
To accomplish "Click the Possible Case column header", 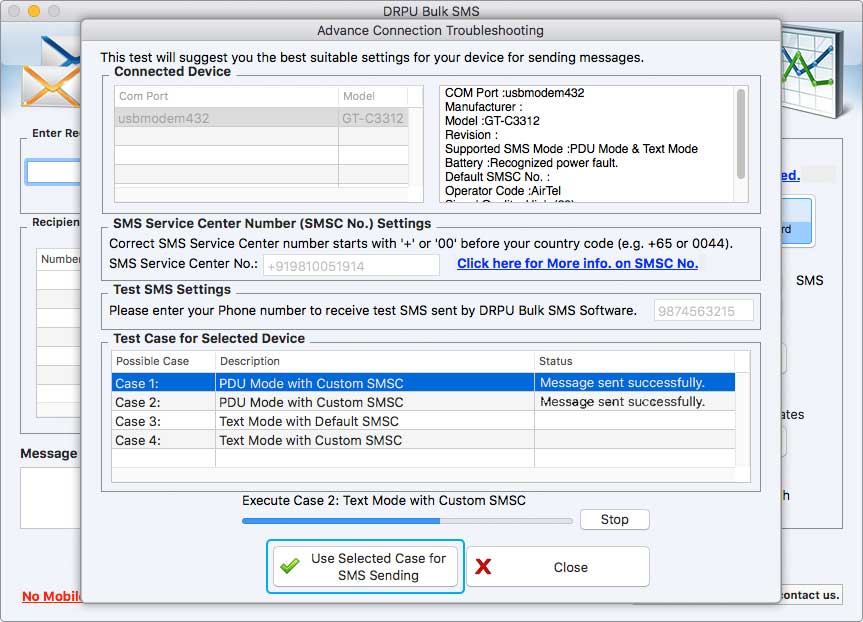I will click(x=163, y=361).
